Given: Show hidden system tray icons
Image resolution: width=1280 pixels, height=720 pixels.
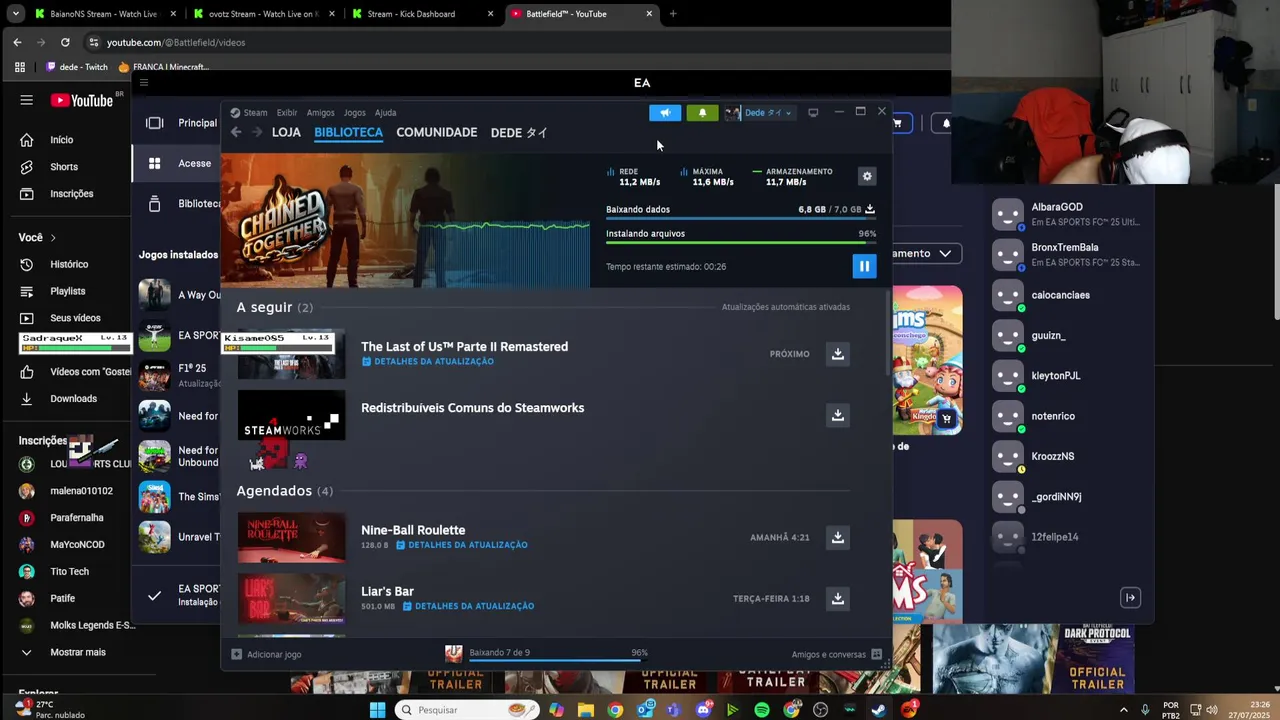Looking at the screenshot, I should 1123,710.
